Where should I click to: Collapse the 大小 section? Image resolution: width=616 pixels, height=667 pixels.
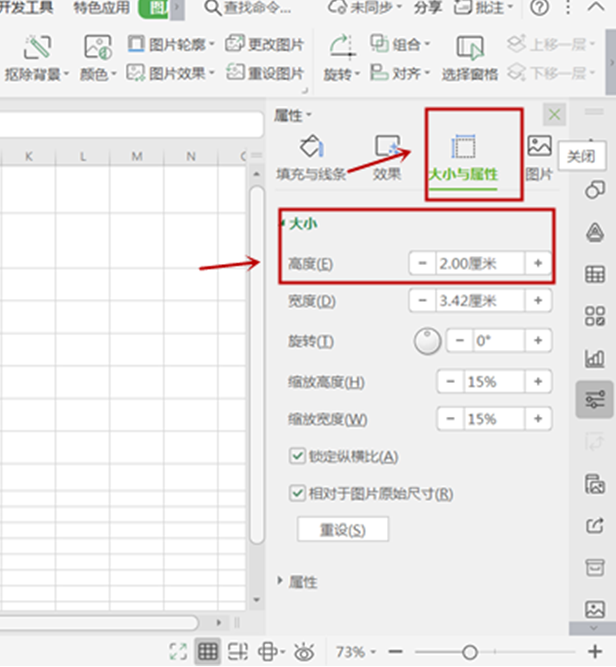299,224
